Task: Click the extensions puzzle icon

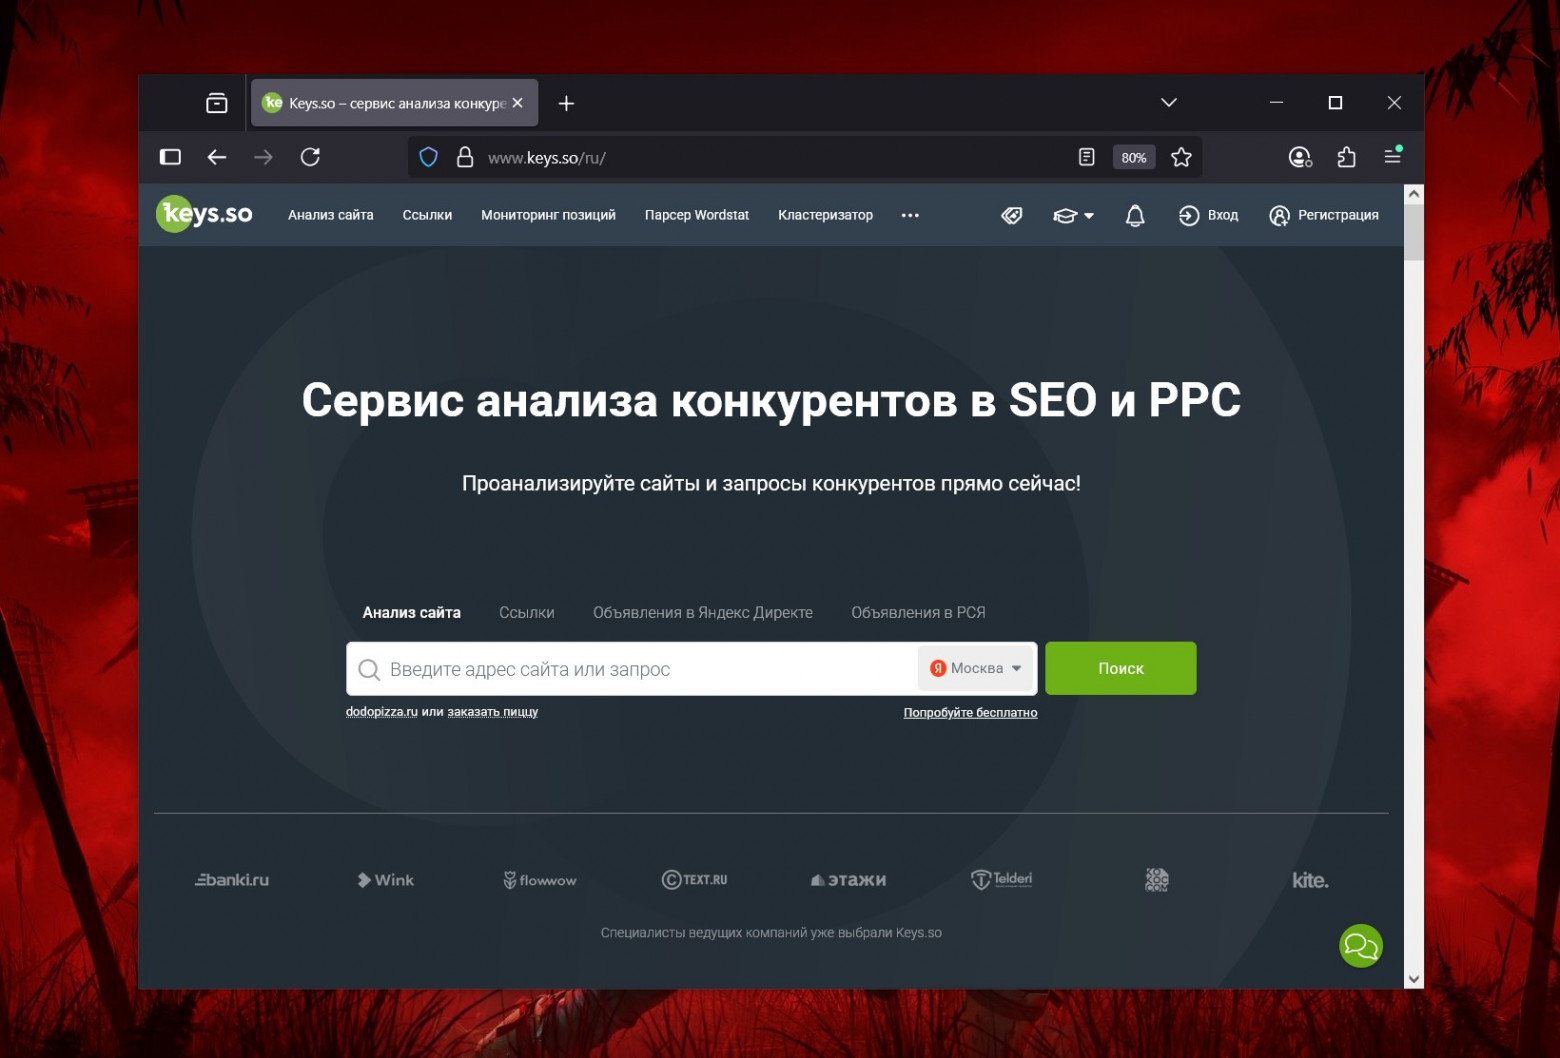Action: 1346,157
